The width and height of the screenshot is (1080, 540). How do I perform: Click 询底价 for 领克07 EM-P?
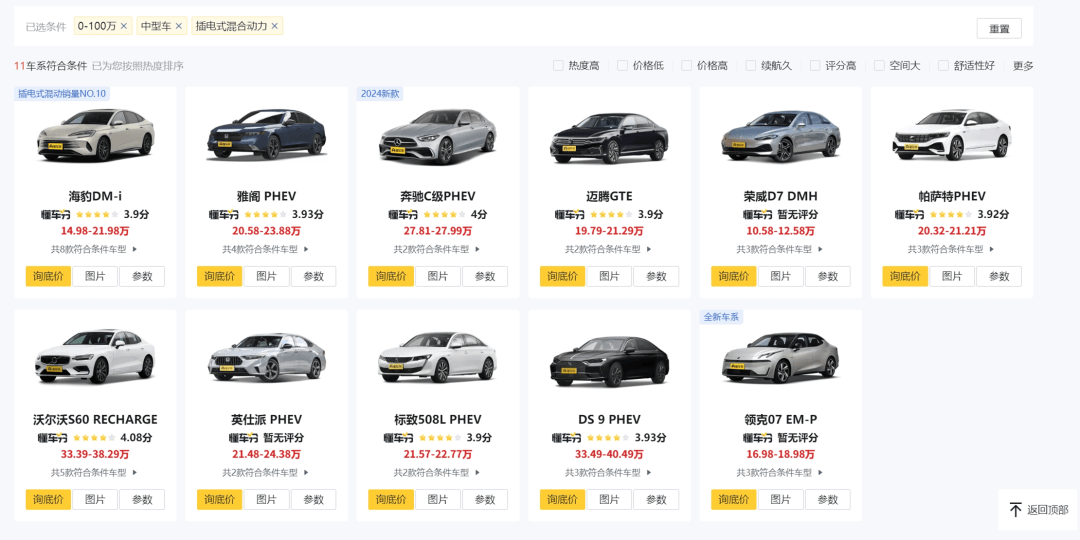pyautogui.click(x=734, y=499)
